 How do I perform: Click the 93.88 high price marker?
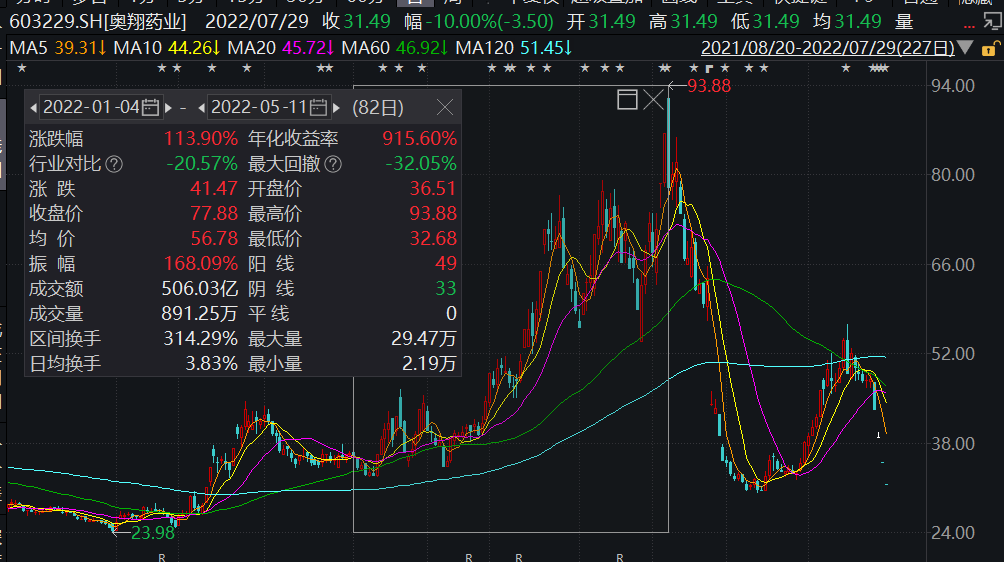point(709,86)
